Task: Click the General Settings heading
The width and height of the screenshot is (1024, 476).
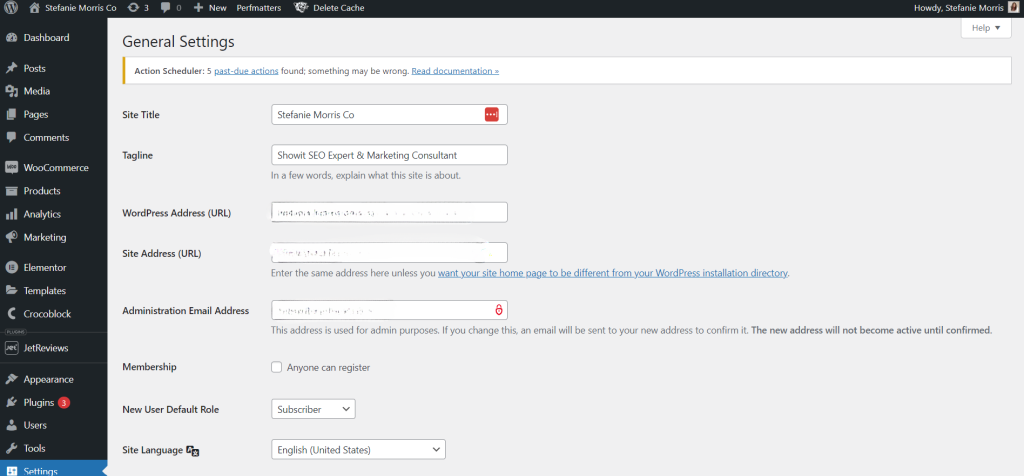Action: [x=178, y=42]
